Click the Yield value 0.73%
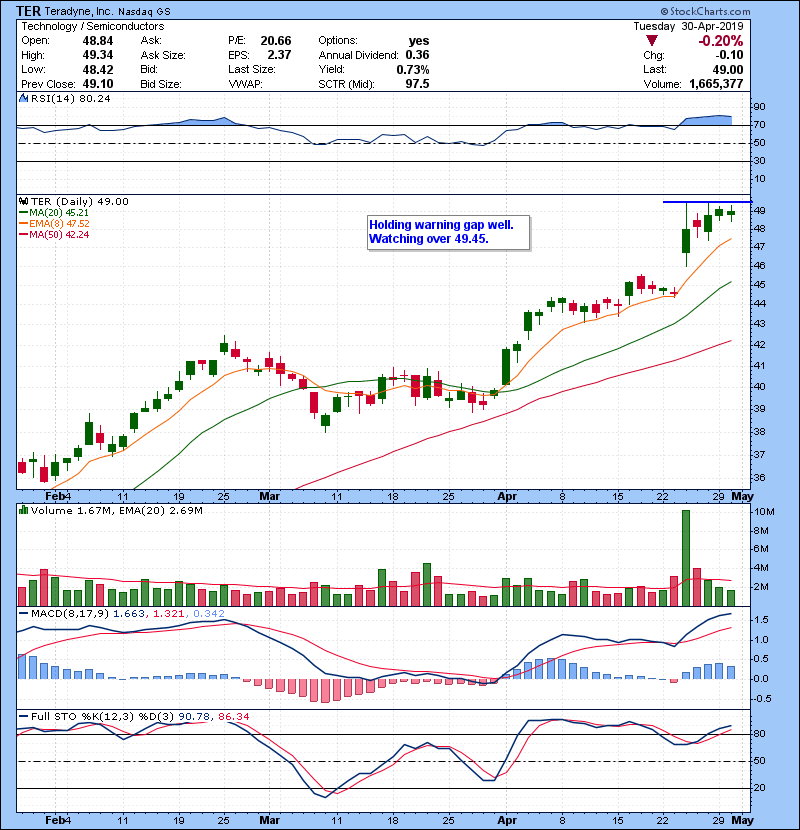This screenshot has width=800, height=830. pyautogui.click(x=413, y=69)
